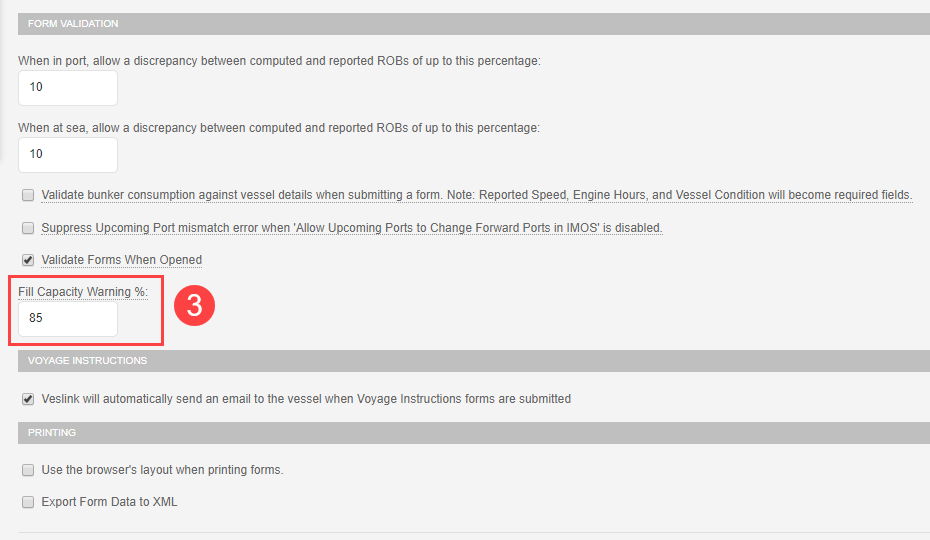Click the Export Form Data to XML label
930x540 pixels.
pos(109,502)
